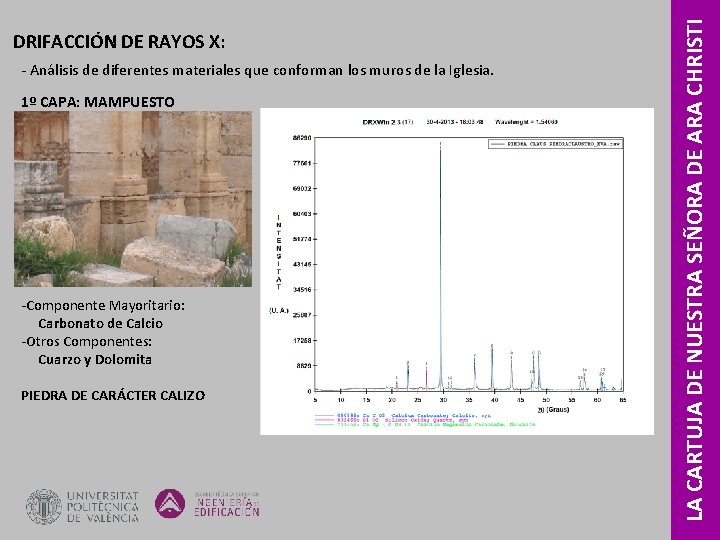Click the X-ray diffraction chart image

[x=457, y=271]
